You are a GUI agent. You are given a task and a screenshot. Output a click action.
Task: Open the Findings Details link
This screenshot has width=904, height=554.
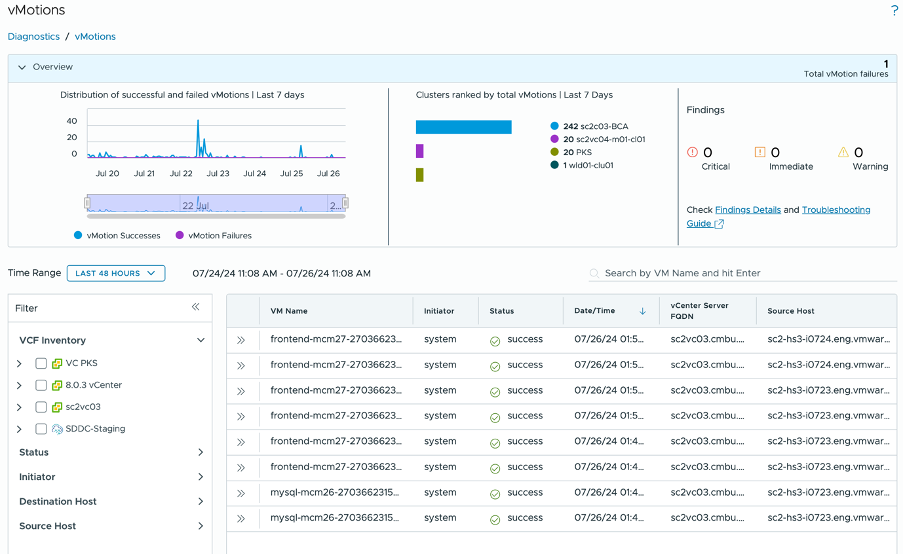(x=747, y=210)
